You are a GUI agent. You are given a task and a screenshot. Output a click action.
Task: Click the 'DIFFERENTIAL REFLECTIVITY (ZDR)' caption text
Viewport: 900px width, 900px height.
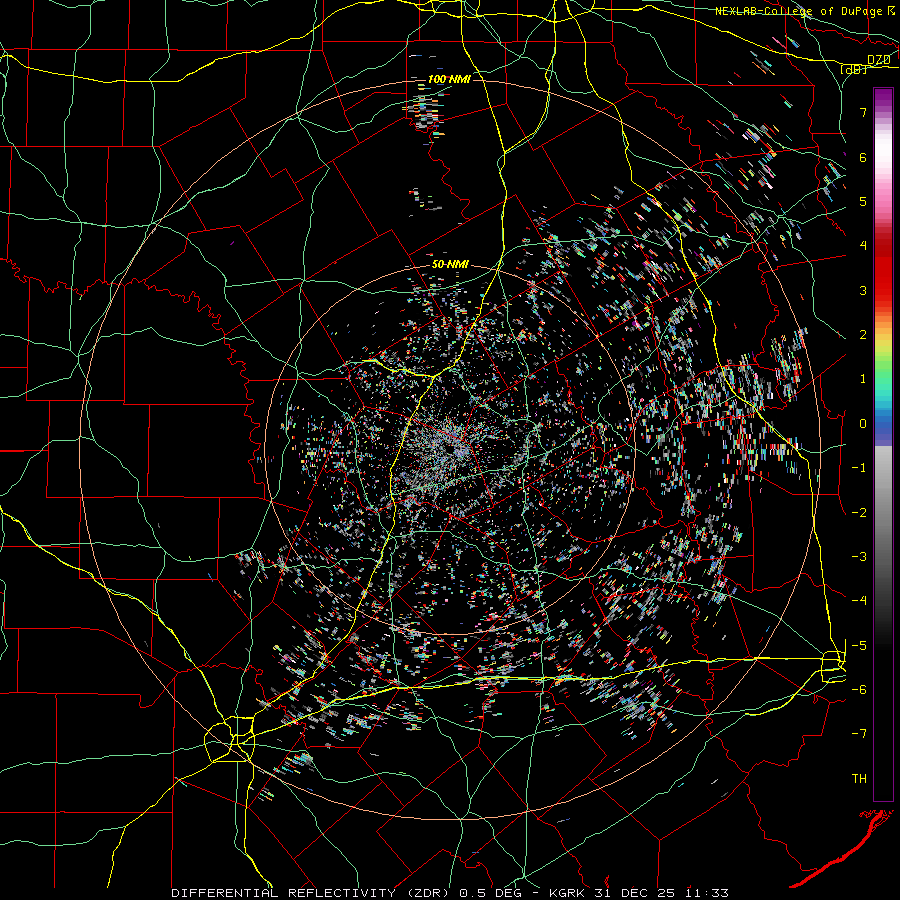(x=312, y=893)
